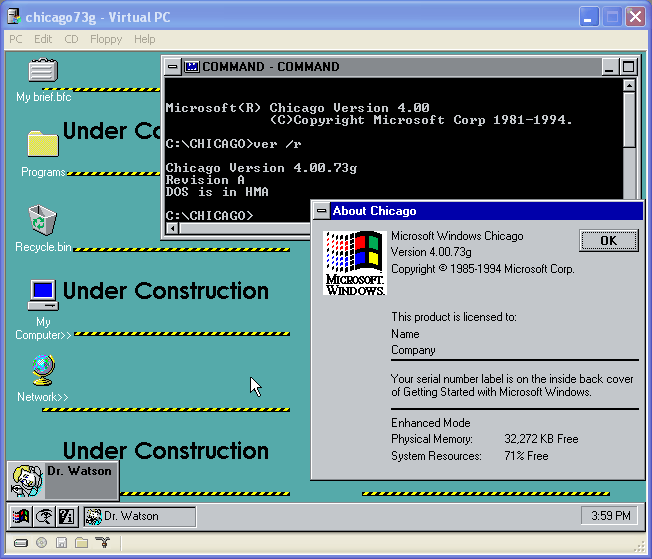This screenshot has width=652, height=559.
Task: Maximize the COMMAND window
Action: (x=628, y=67)
